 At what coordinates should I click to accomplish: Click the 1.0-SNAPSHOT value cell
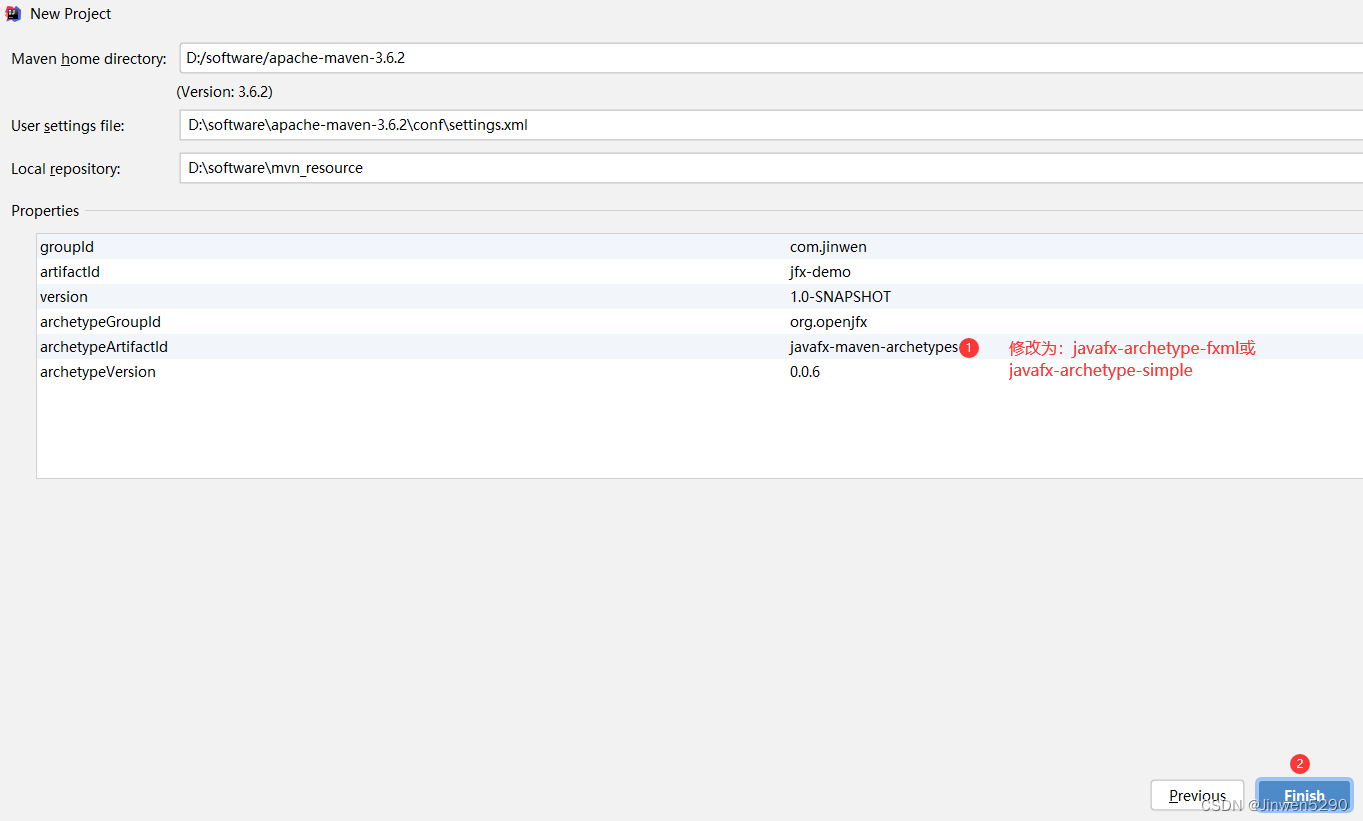coord(840,297)
